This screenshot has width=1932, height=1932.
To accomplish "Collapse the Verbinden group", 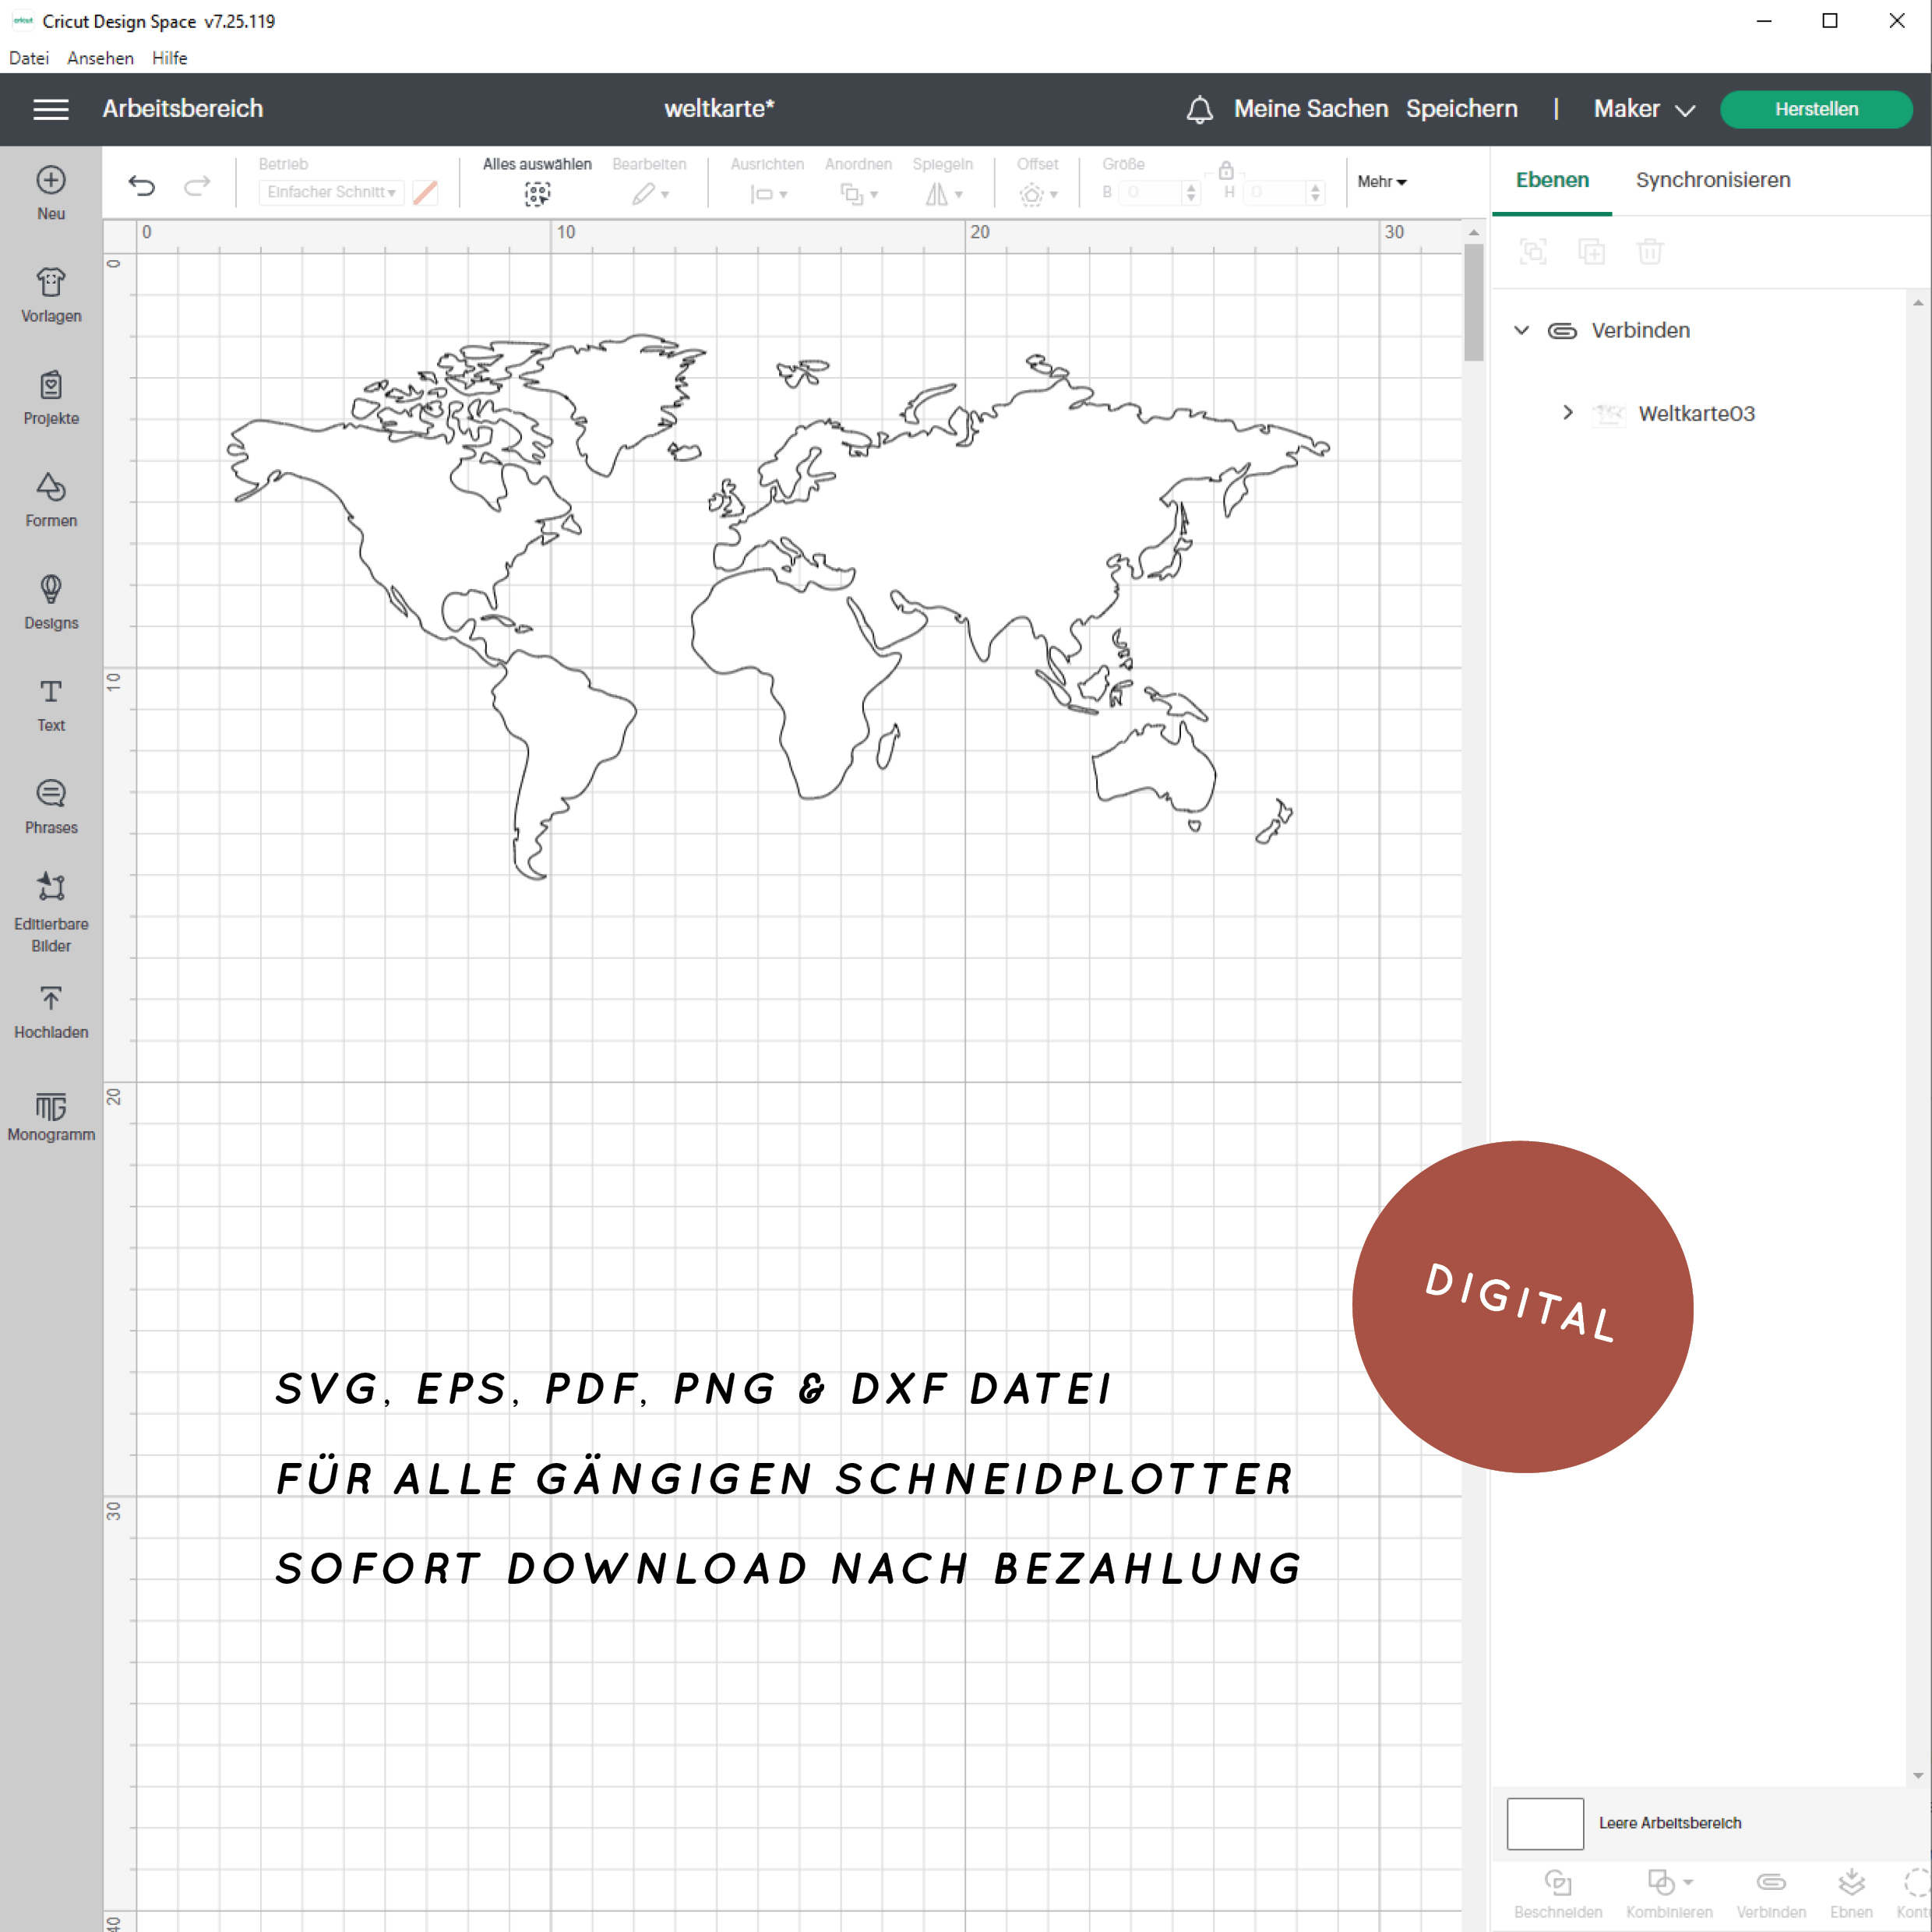I will pos(1521,330).
